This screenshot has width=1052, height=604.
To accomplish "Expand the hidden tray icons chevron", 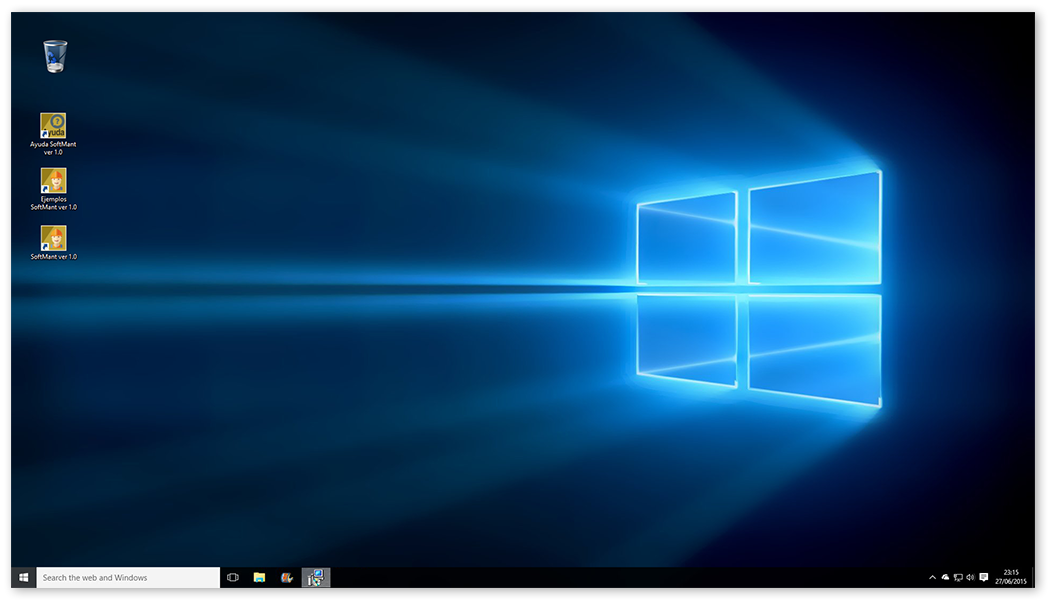I will 932,577.
